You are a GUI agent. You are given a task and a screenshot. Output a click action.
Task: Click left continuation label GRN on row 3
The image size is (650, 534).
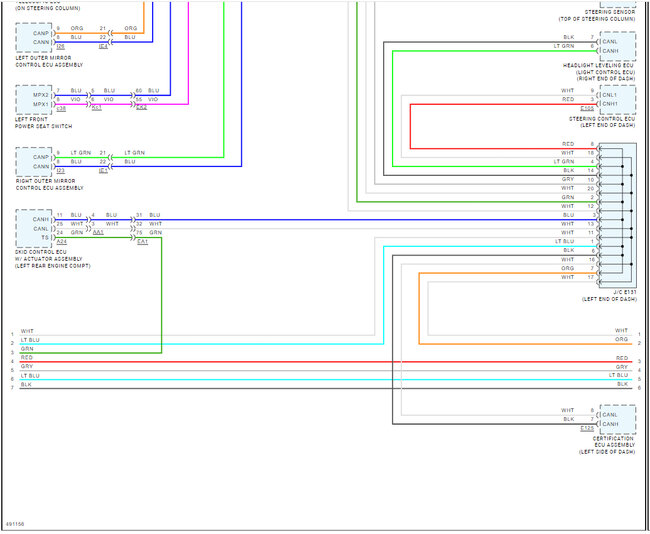point(27,349)
